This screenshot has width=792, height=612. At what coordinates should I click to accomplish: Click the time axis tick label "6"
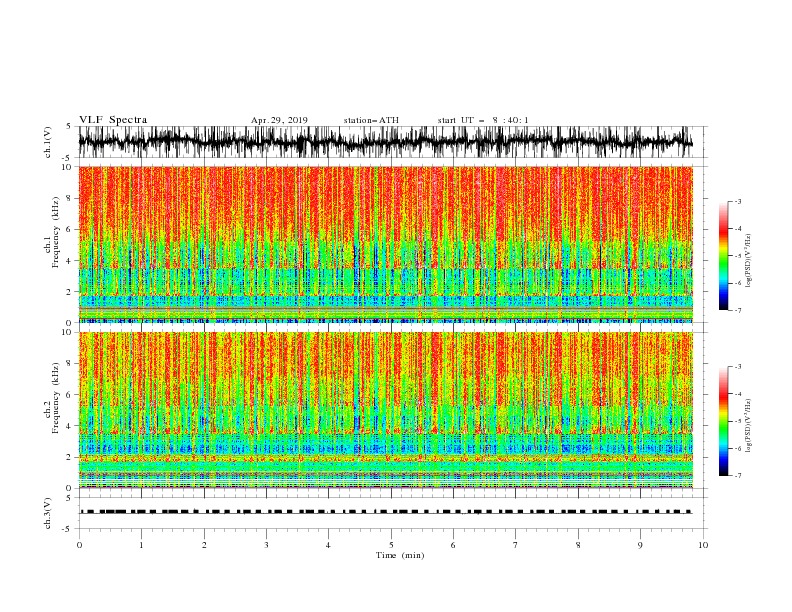(x=453, y=545)
